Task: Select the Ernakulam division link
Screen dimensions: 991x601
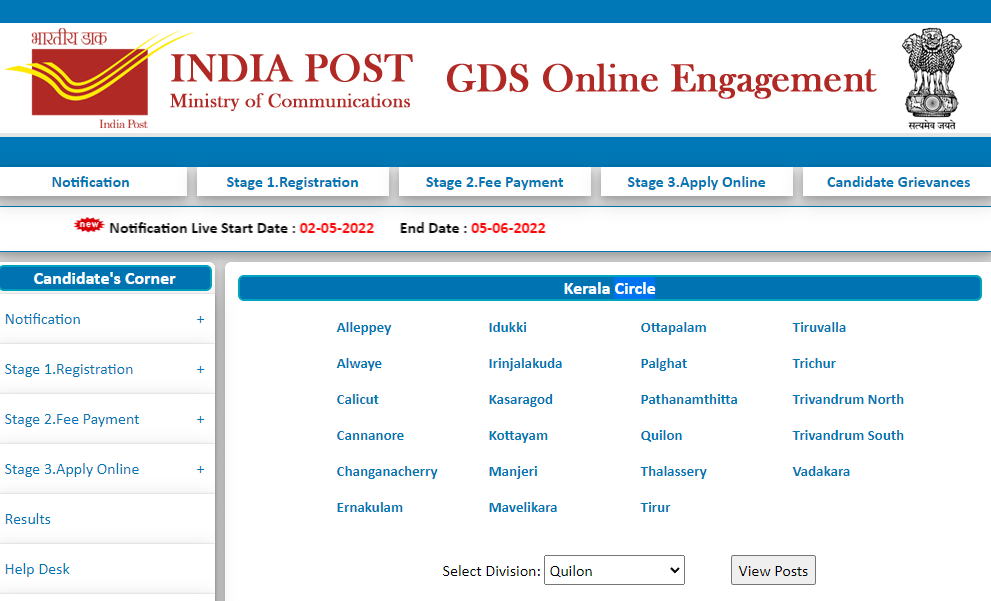Action: pyautogui.click(x=370, y=507)
